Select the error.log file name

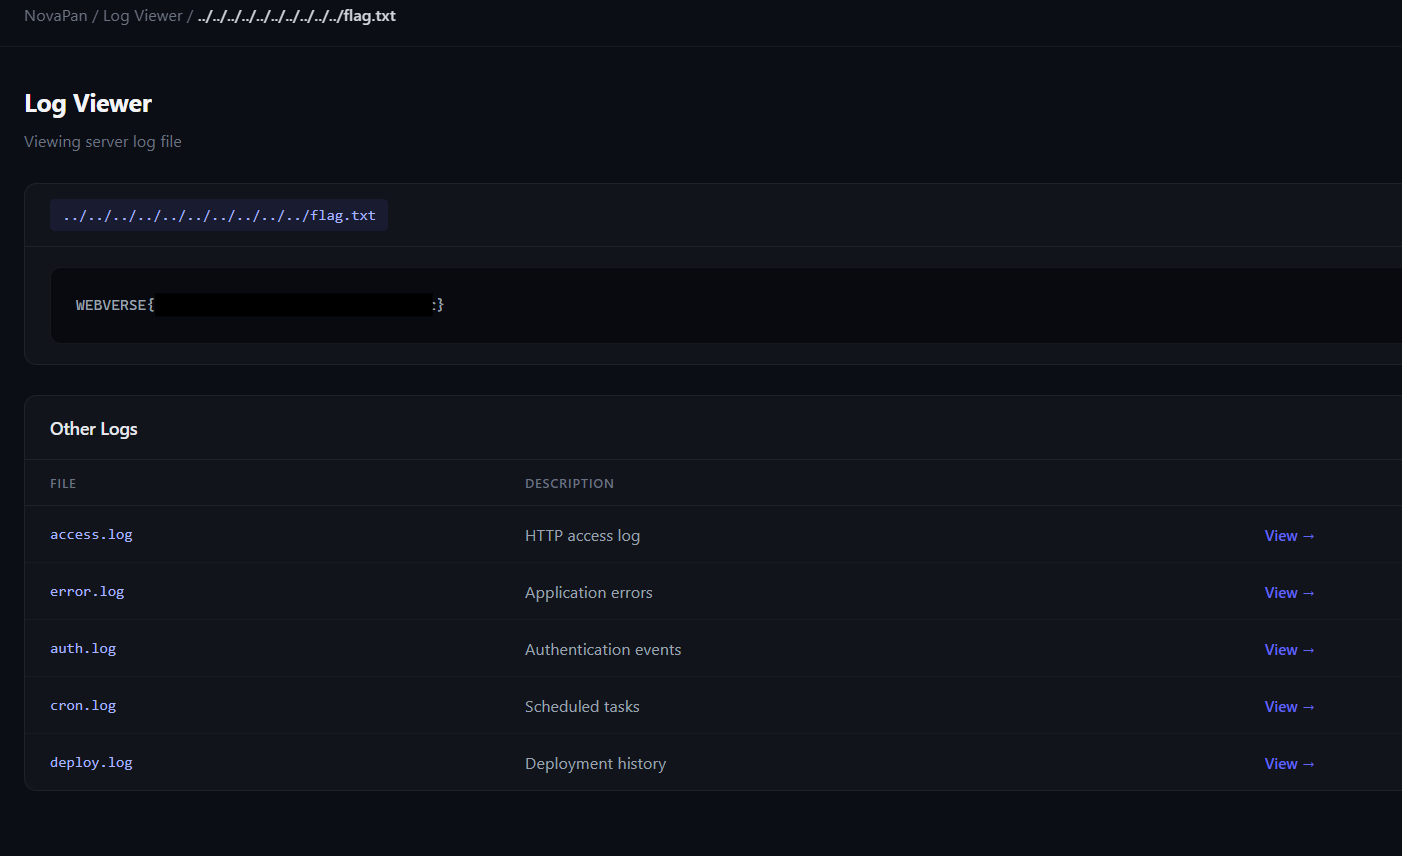pyautogui.click(x=87, y=592)
